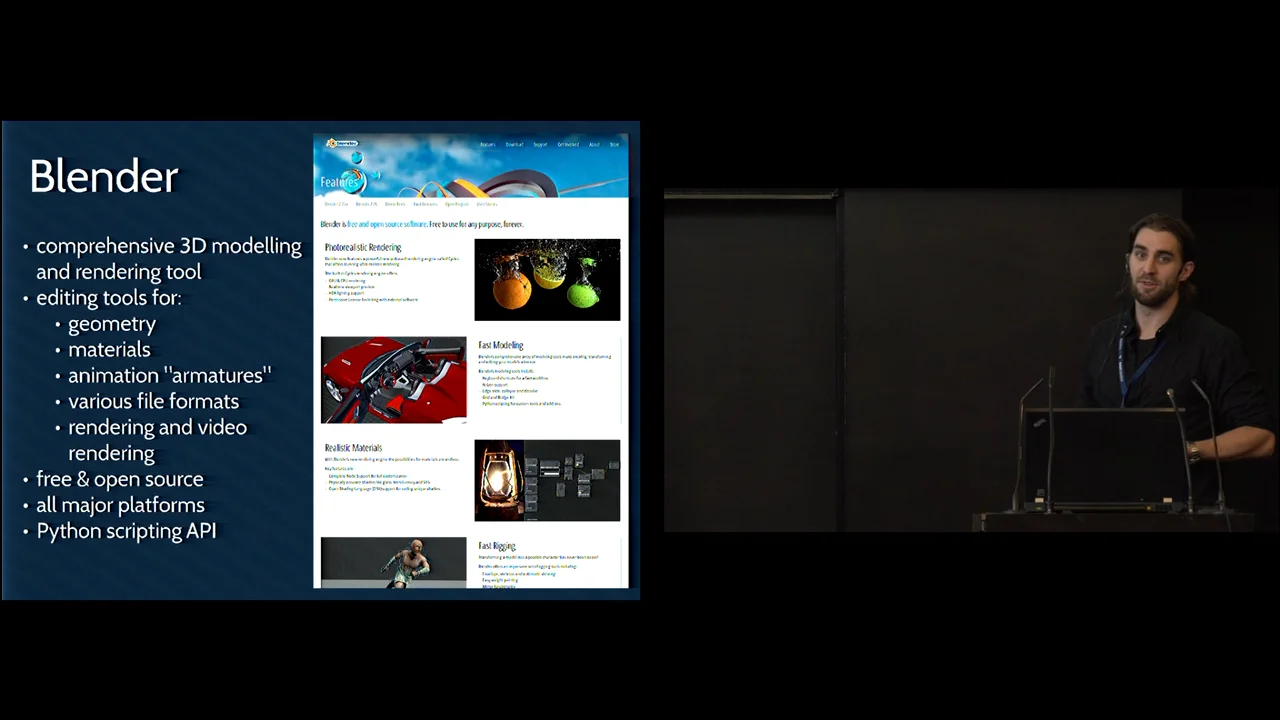1280x720 pixels.
Task: Click the 'various file formats' sub-bullet
Action: [154, 401]
